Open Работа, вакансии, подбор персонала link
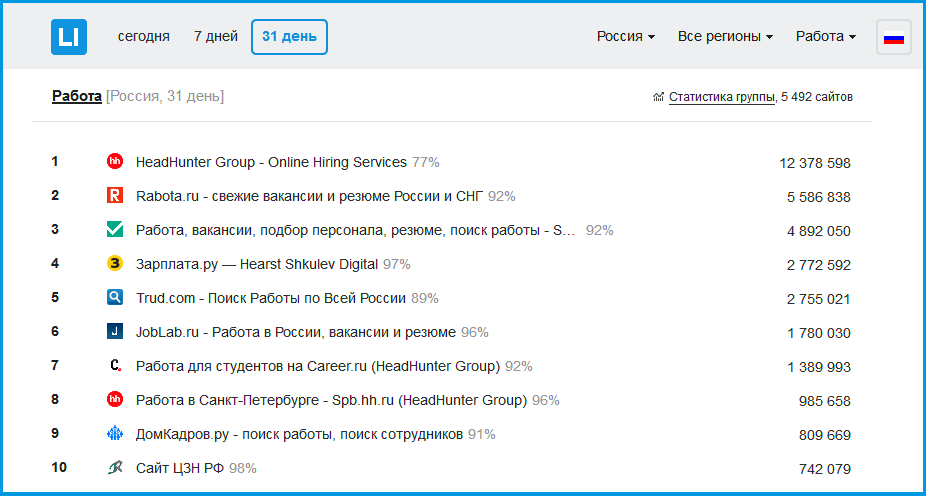The image size is (926, 496). [356, 230]
